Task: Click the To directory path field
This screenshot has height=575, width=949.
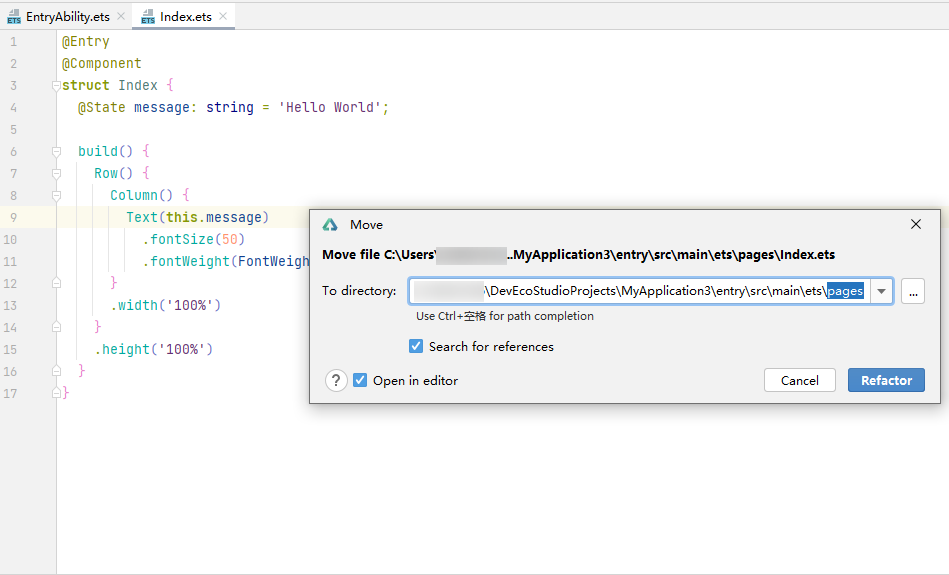Action: point(639,291)
